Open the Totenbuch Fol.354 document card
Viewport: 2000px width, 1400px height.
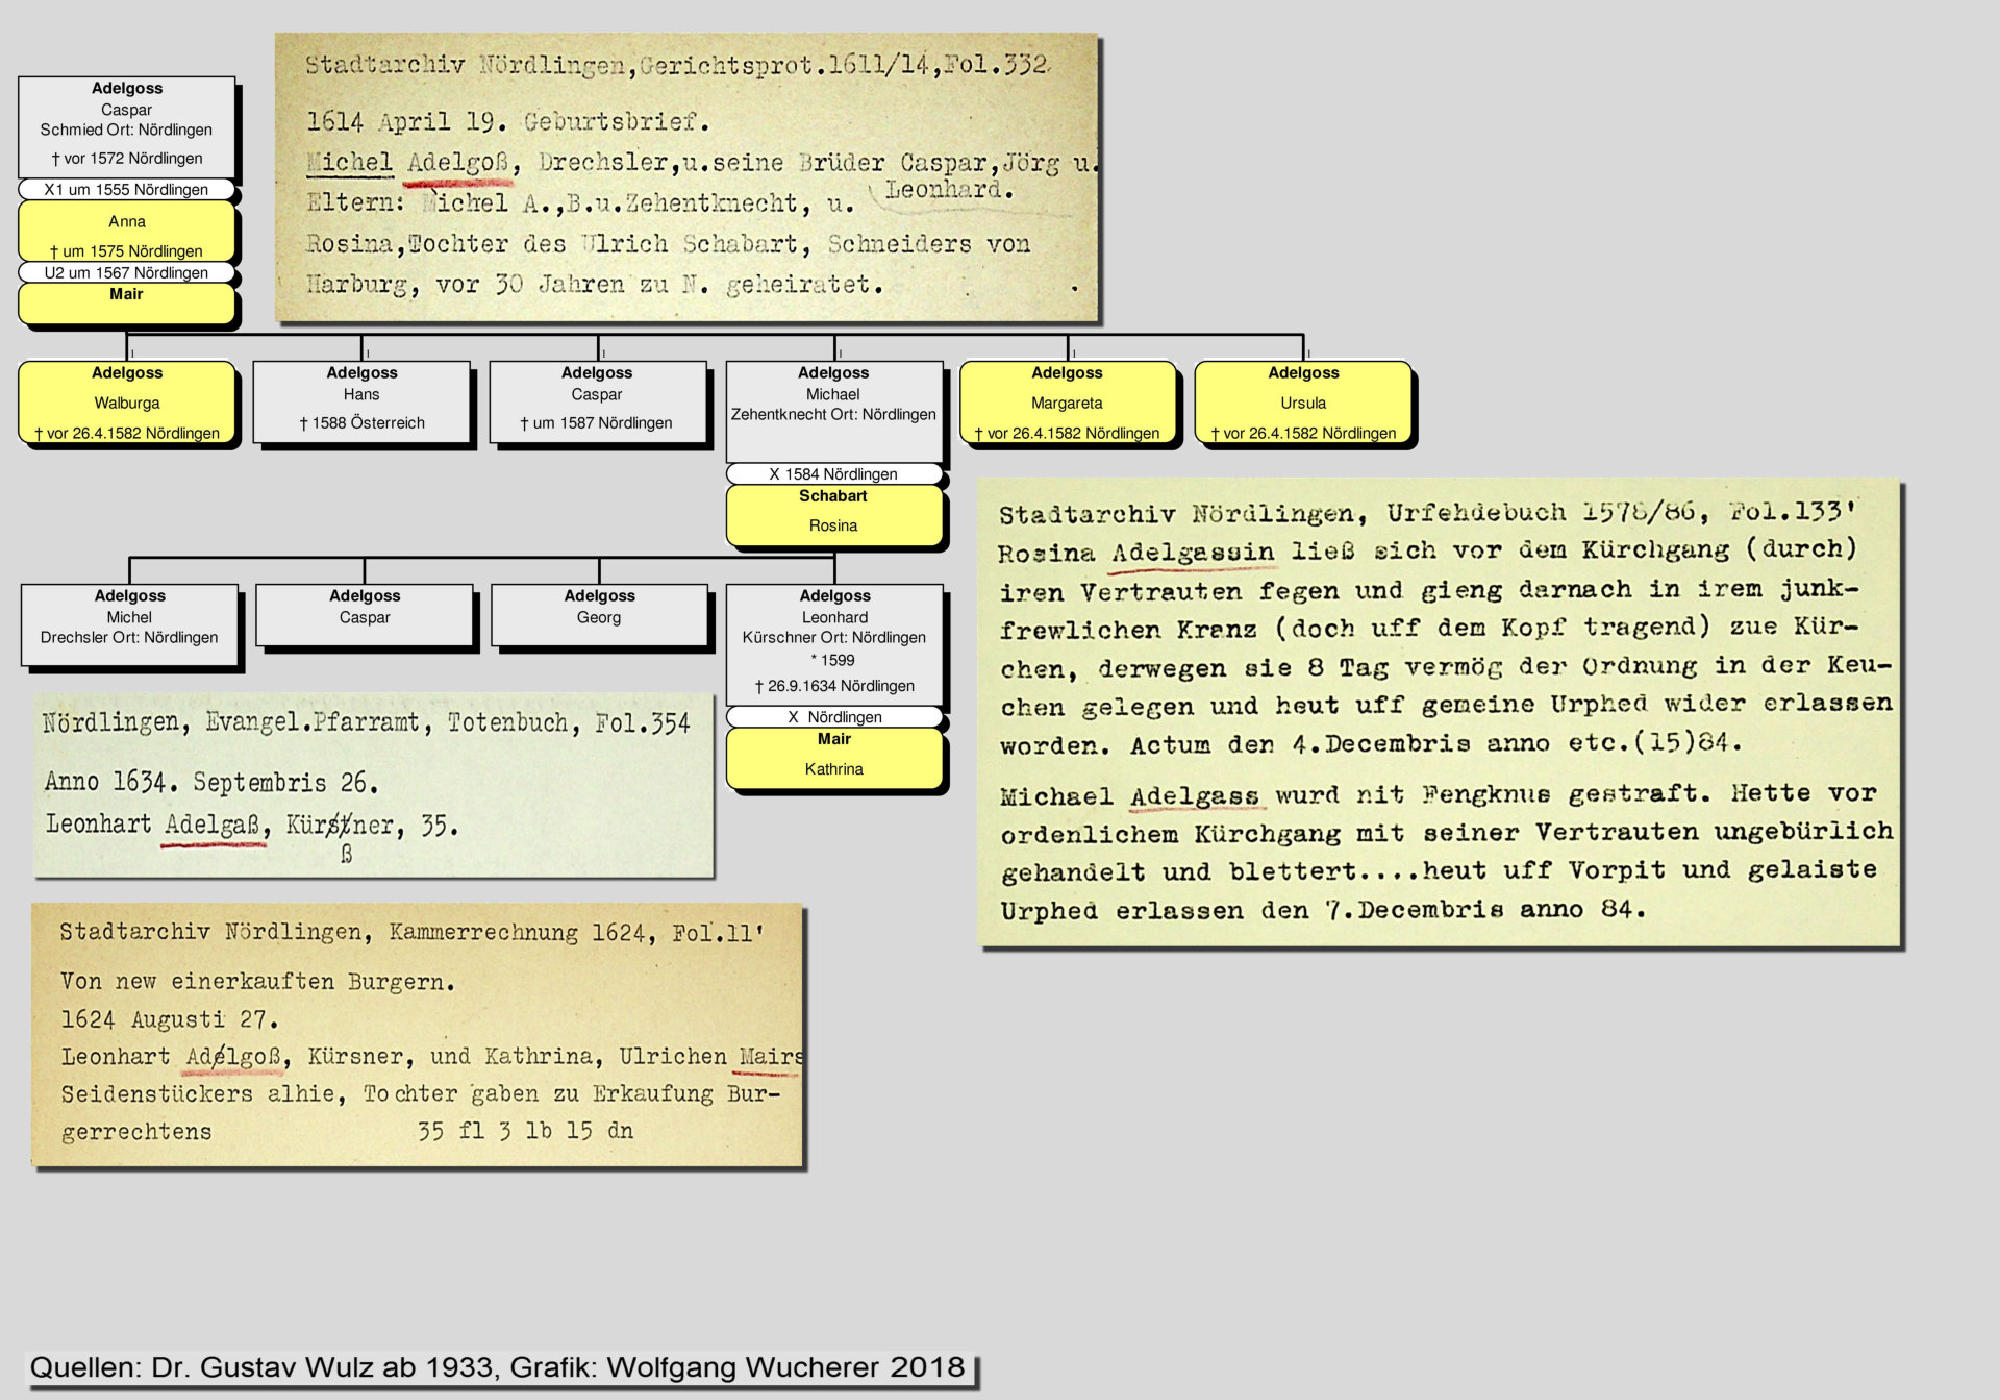tap(373, 785)
